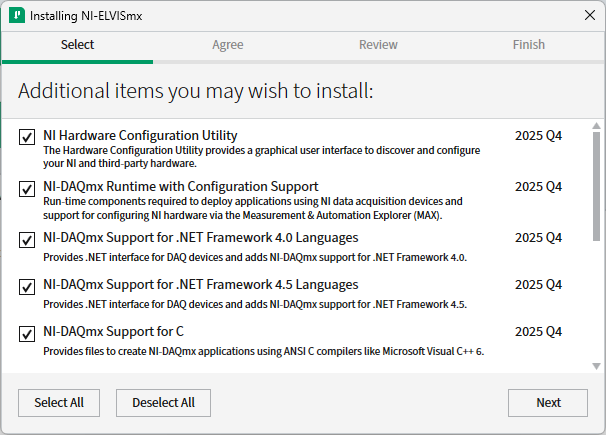Proceed with the Next button
The width and height of the screenshot is (606, 435).
[548, 403]
